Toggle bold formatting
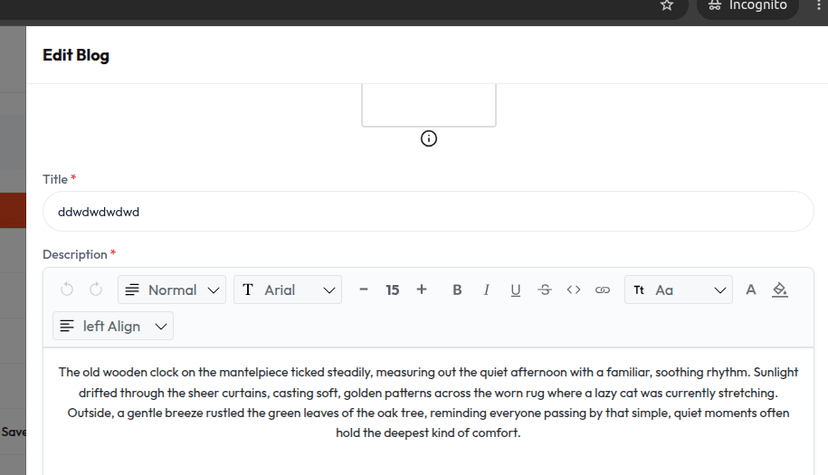Image resolution: width=828 pixels, height=475 pixels. [x=457, y=290]
